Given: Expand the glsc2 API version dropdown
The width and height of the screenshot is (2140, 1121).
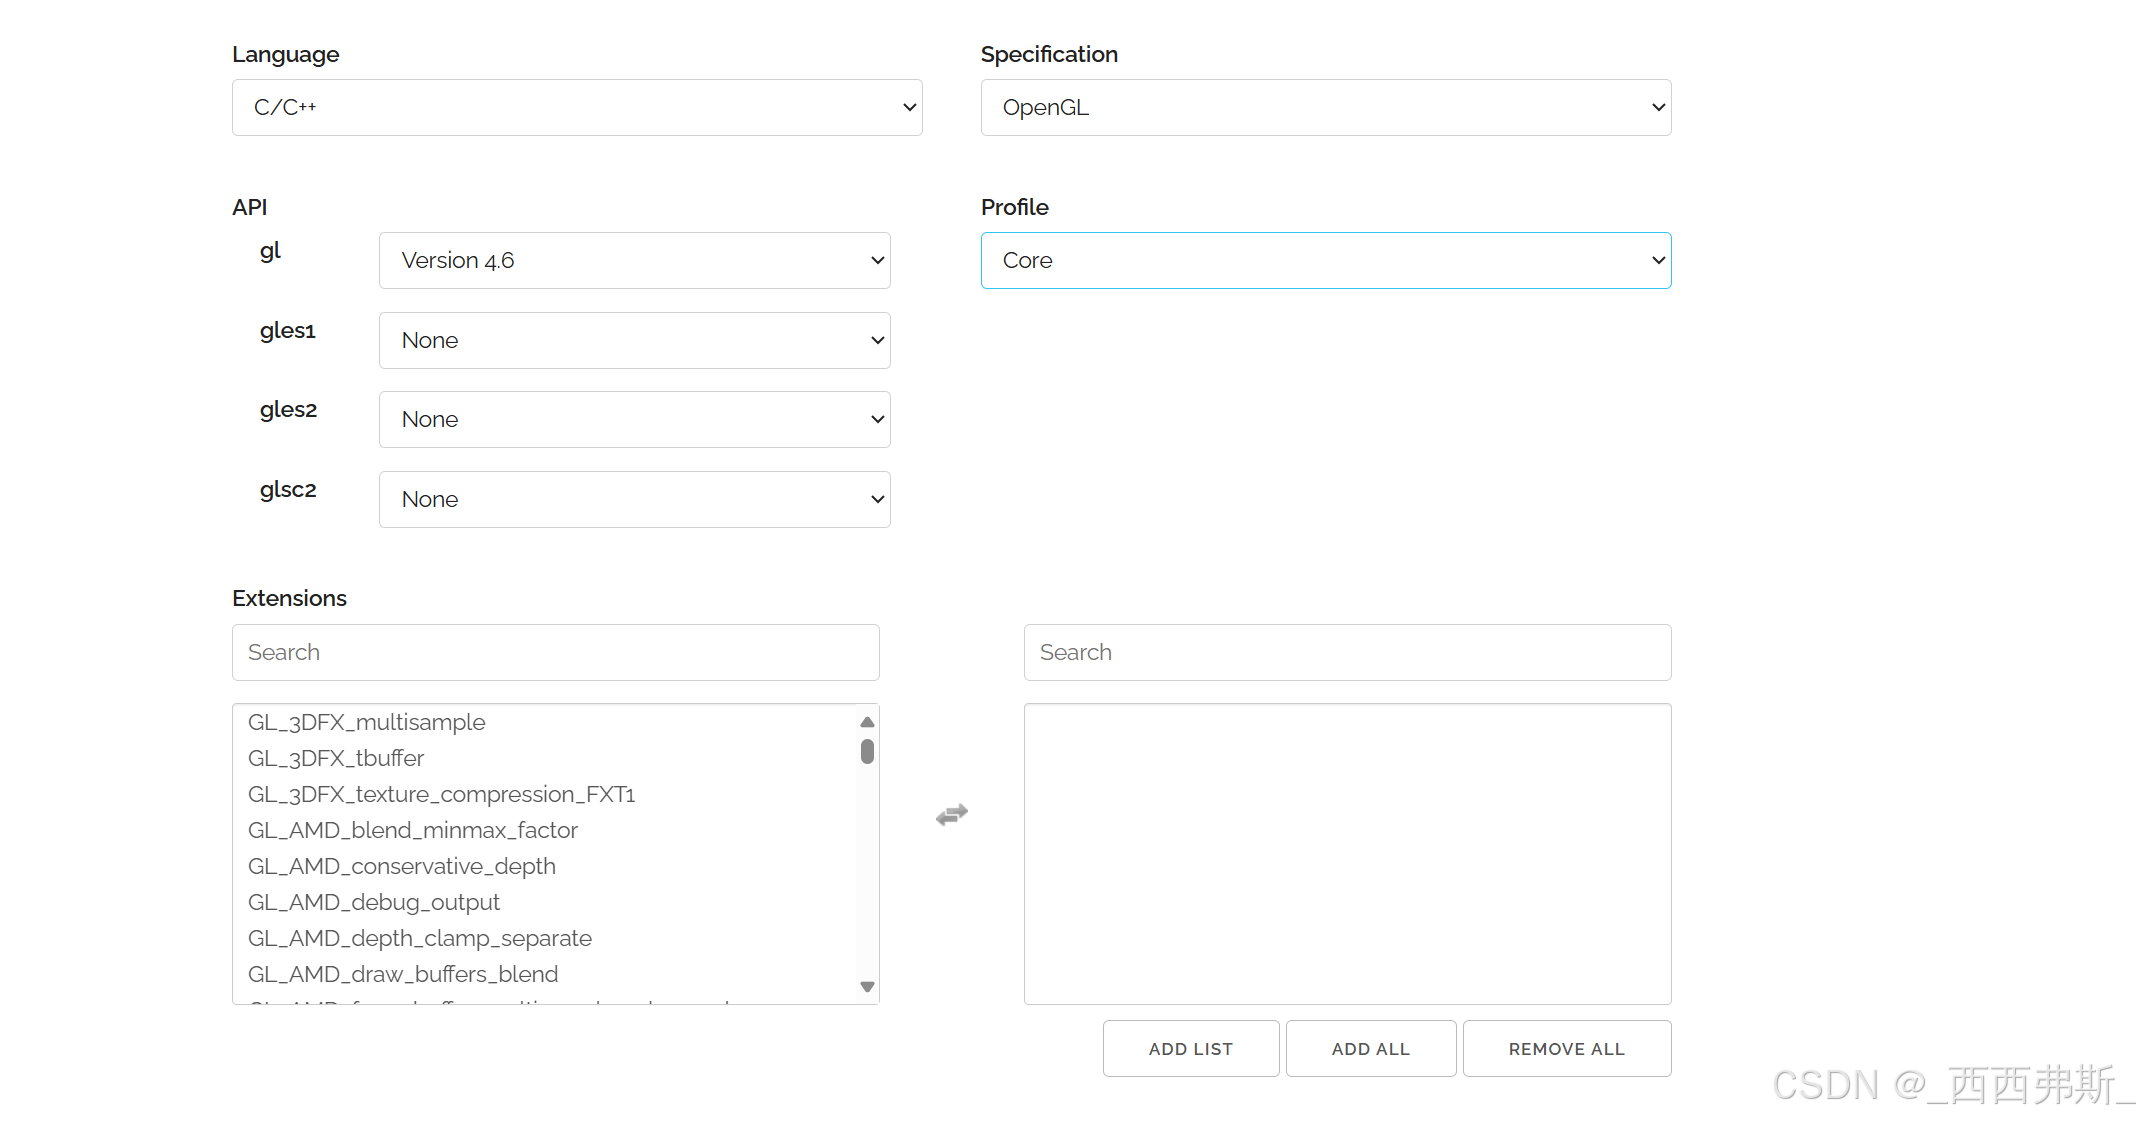Looking at the screenshot, I should tap(634, 500).
